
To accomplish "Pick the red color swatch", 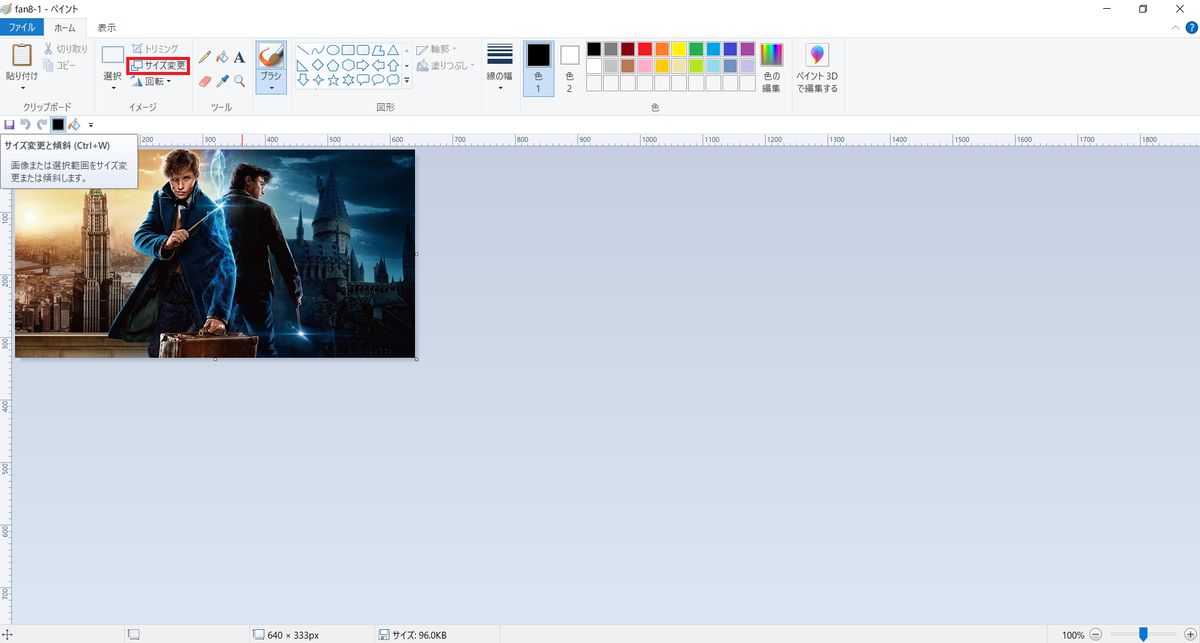I will 645,49.
